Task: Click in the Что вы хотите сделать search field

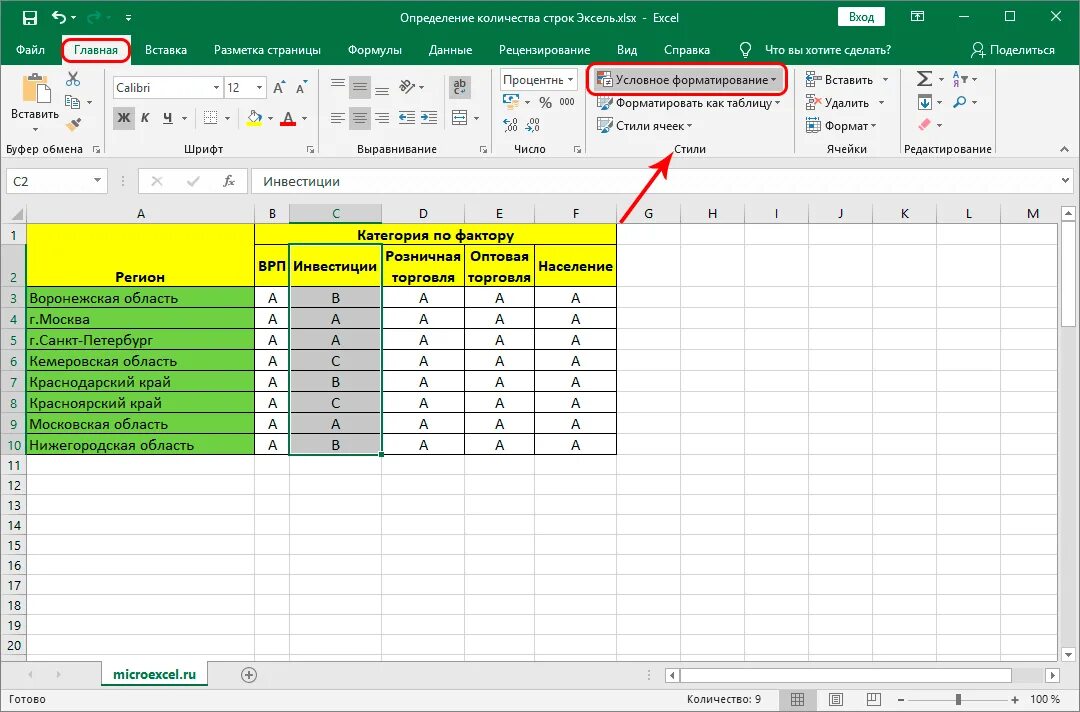Action: click(x=827, y=50)
